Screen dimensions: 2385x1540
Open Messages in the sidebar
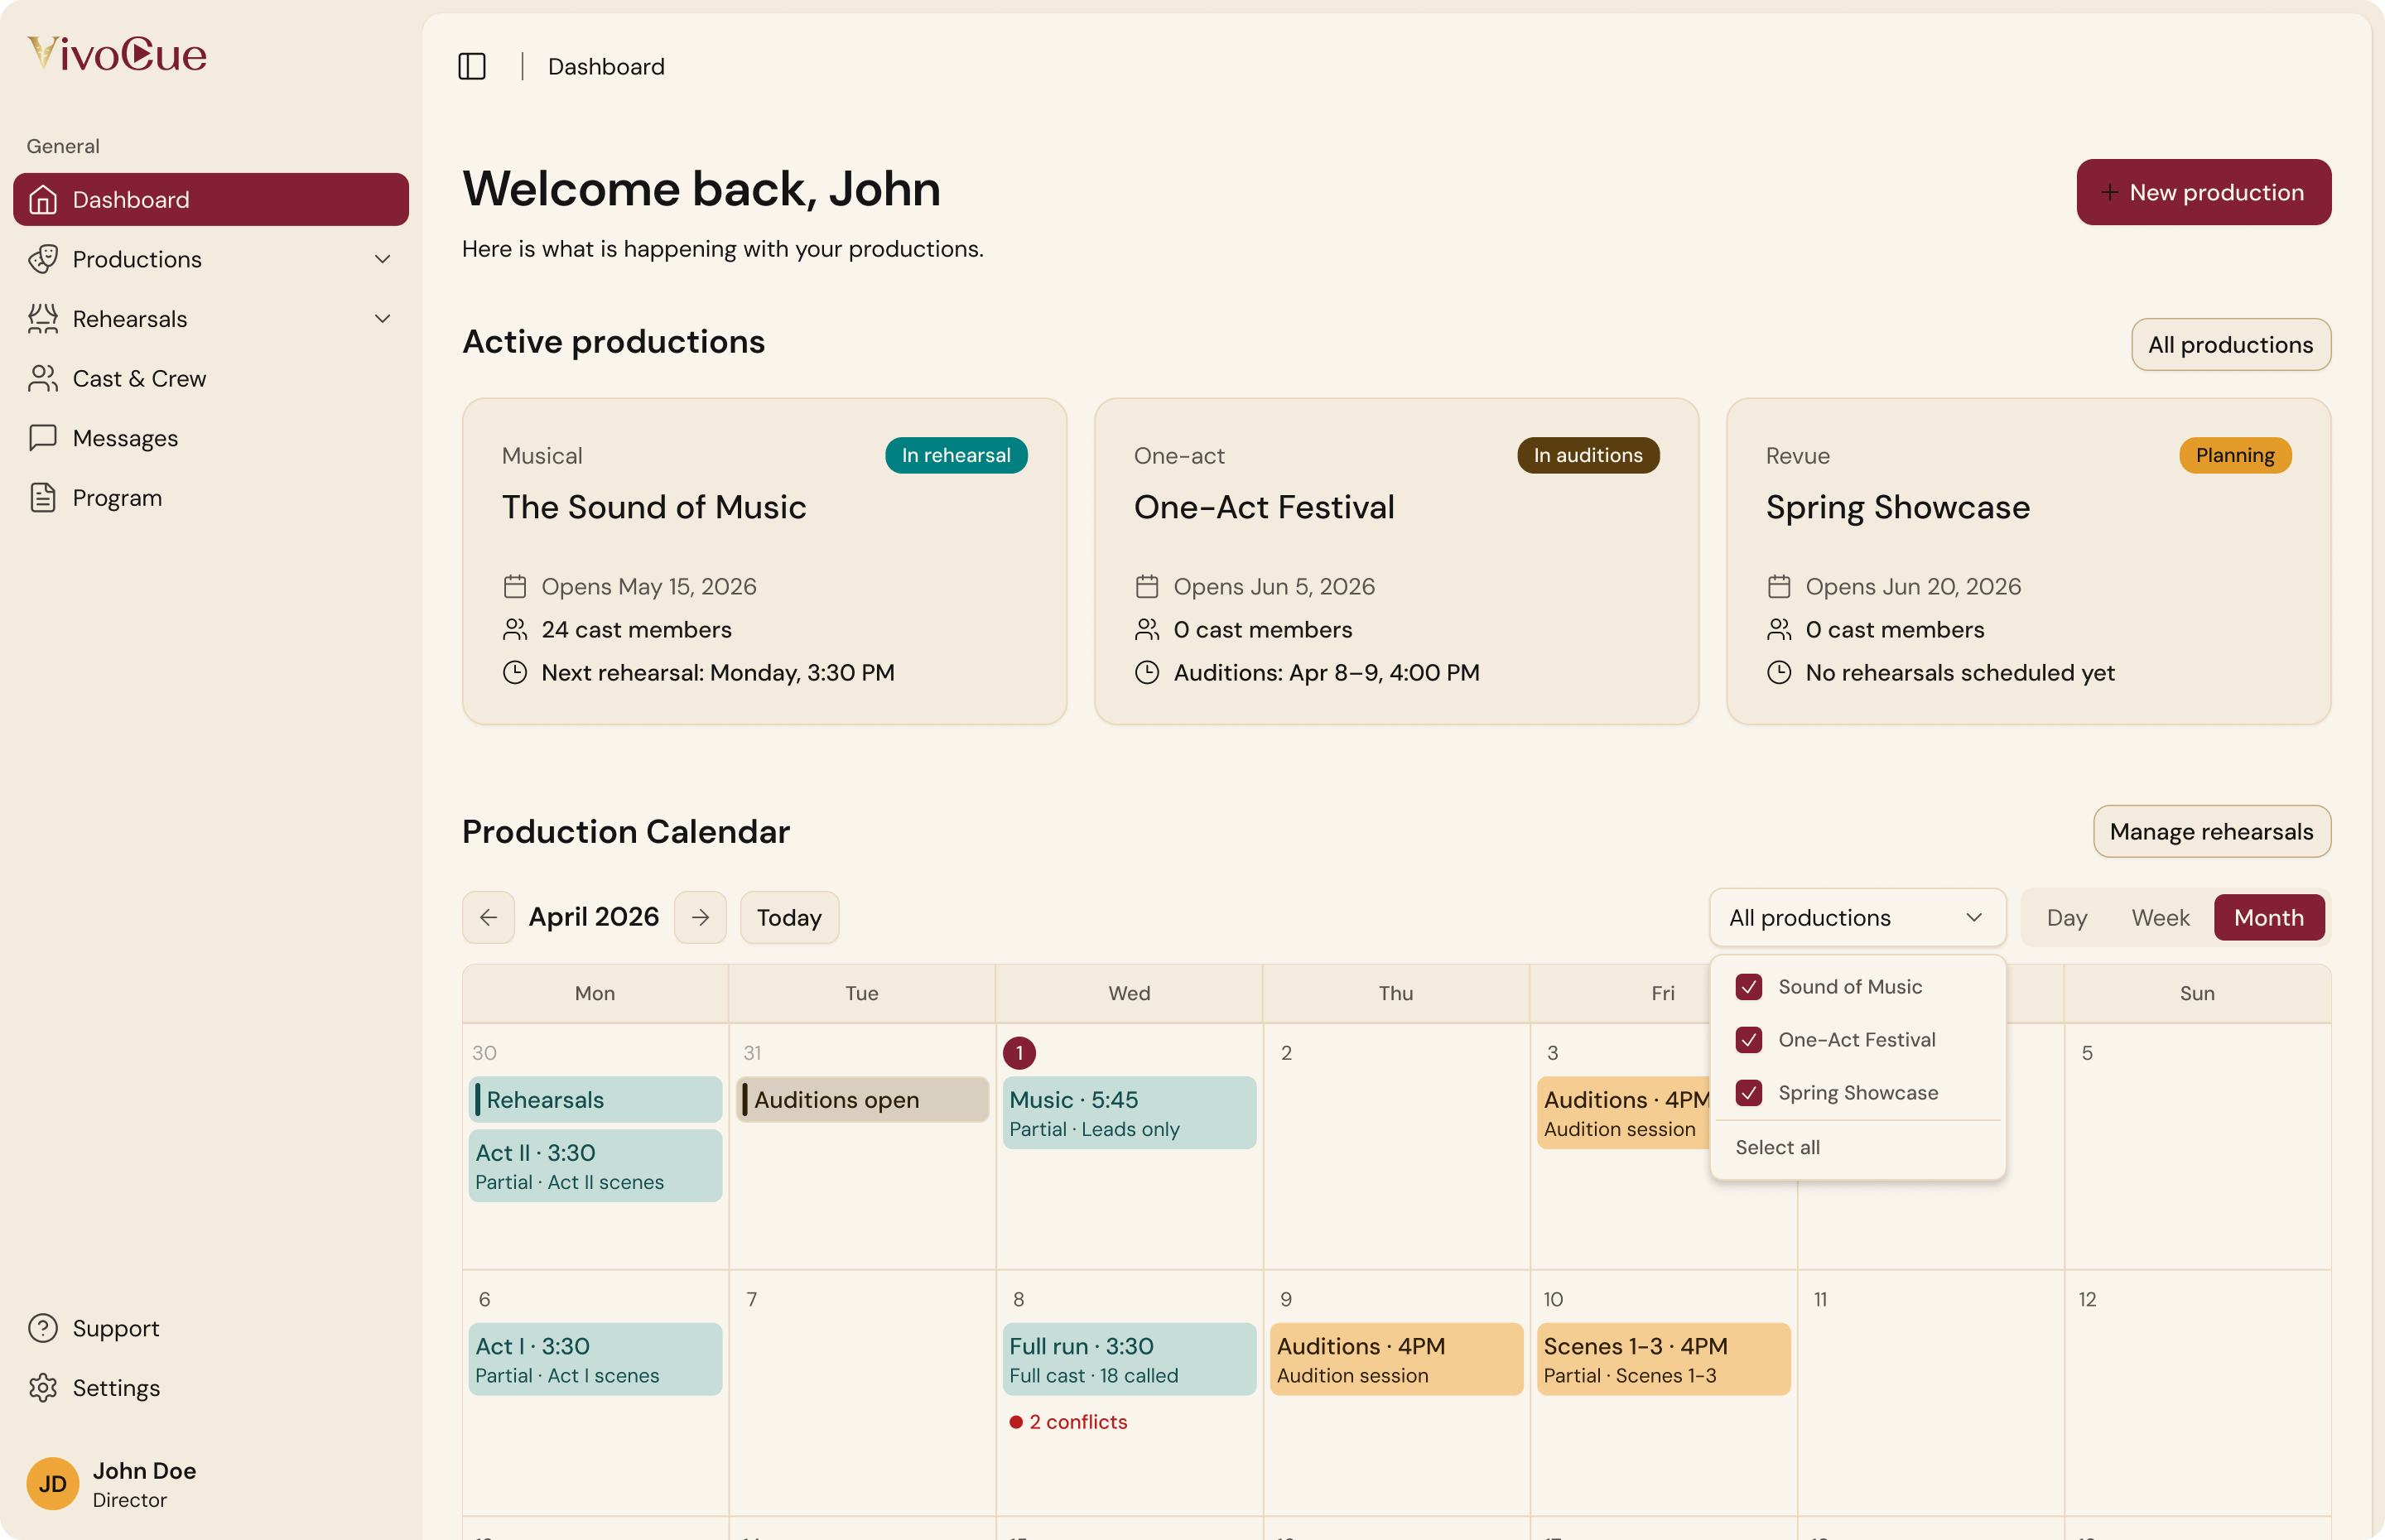pos(211,438)
